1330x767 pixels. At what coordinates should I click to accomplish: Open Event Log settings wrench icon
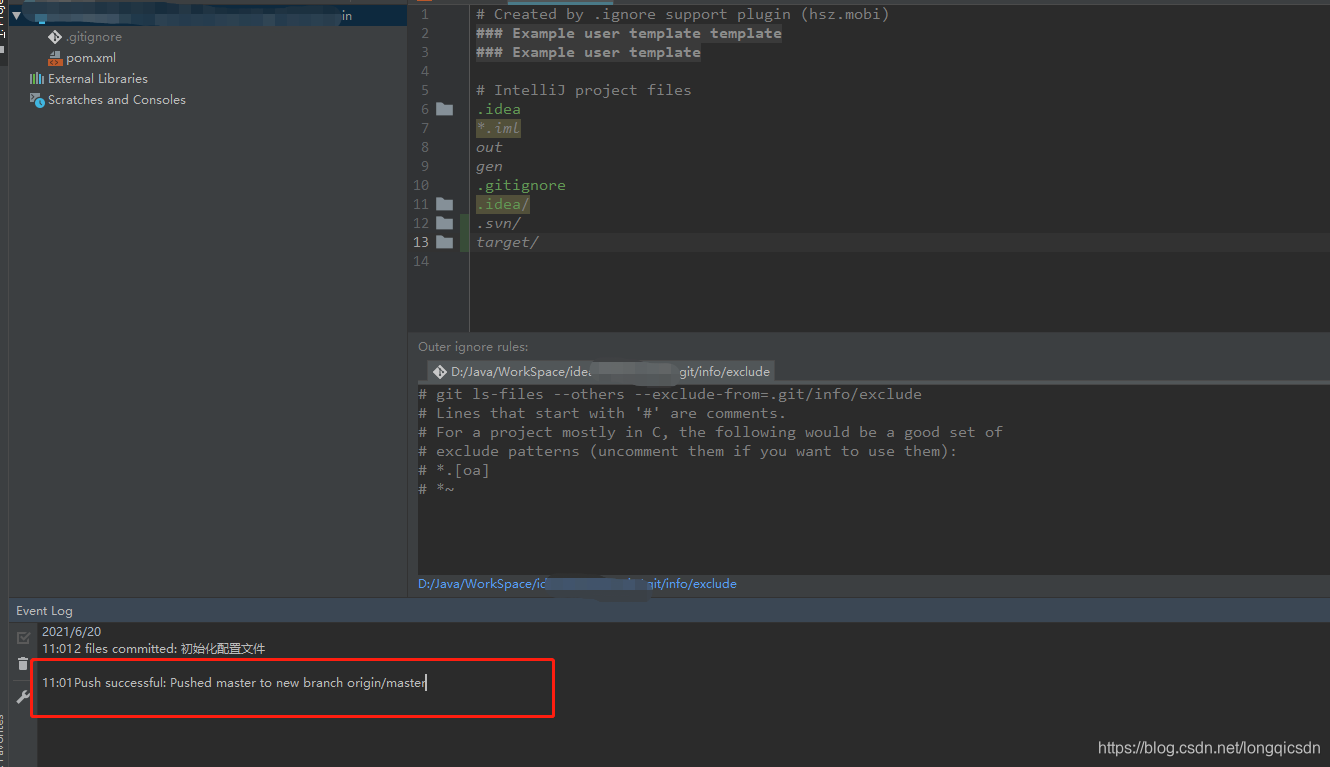pyautogui.click(x=24, y=697)
